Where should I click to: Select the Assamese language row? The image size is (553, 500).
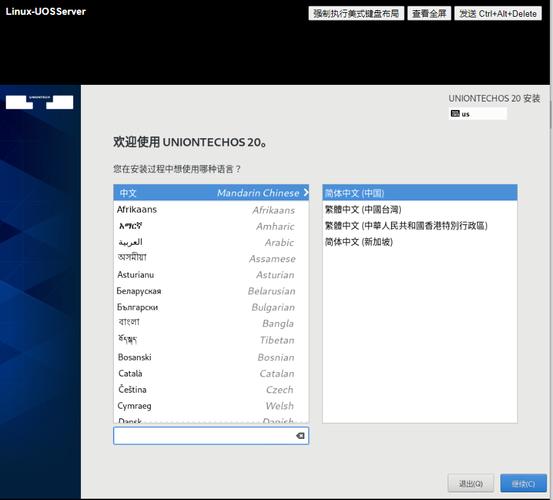coord(211,258)
